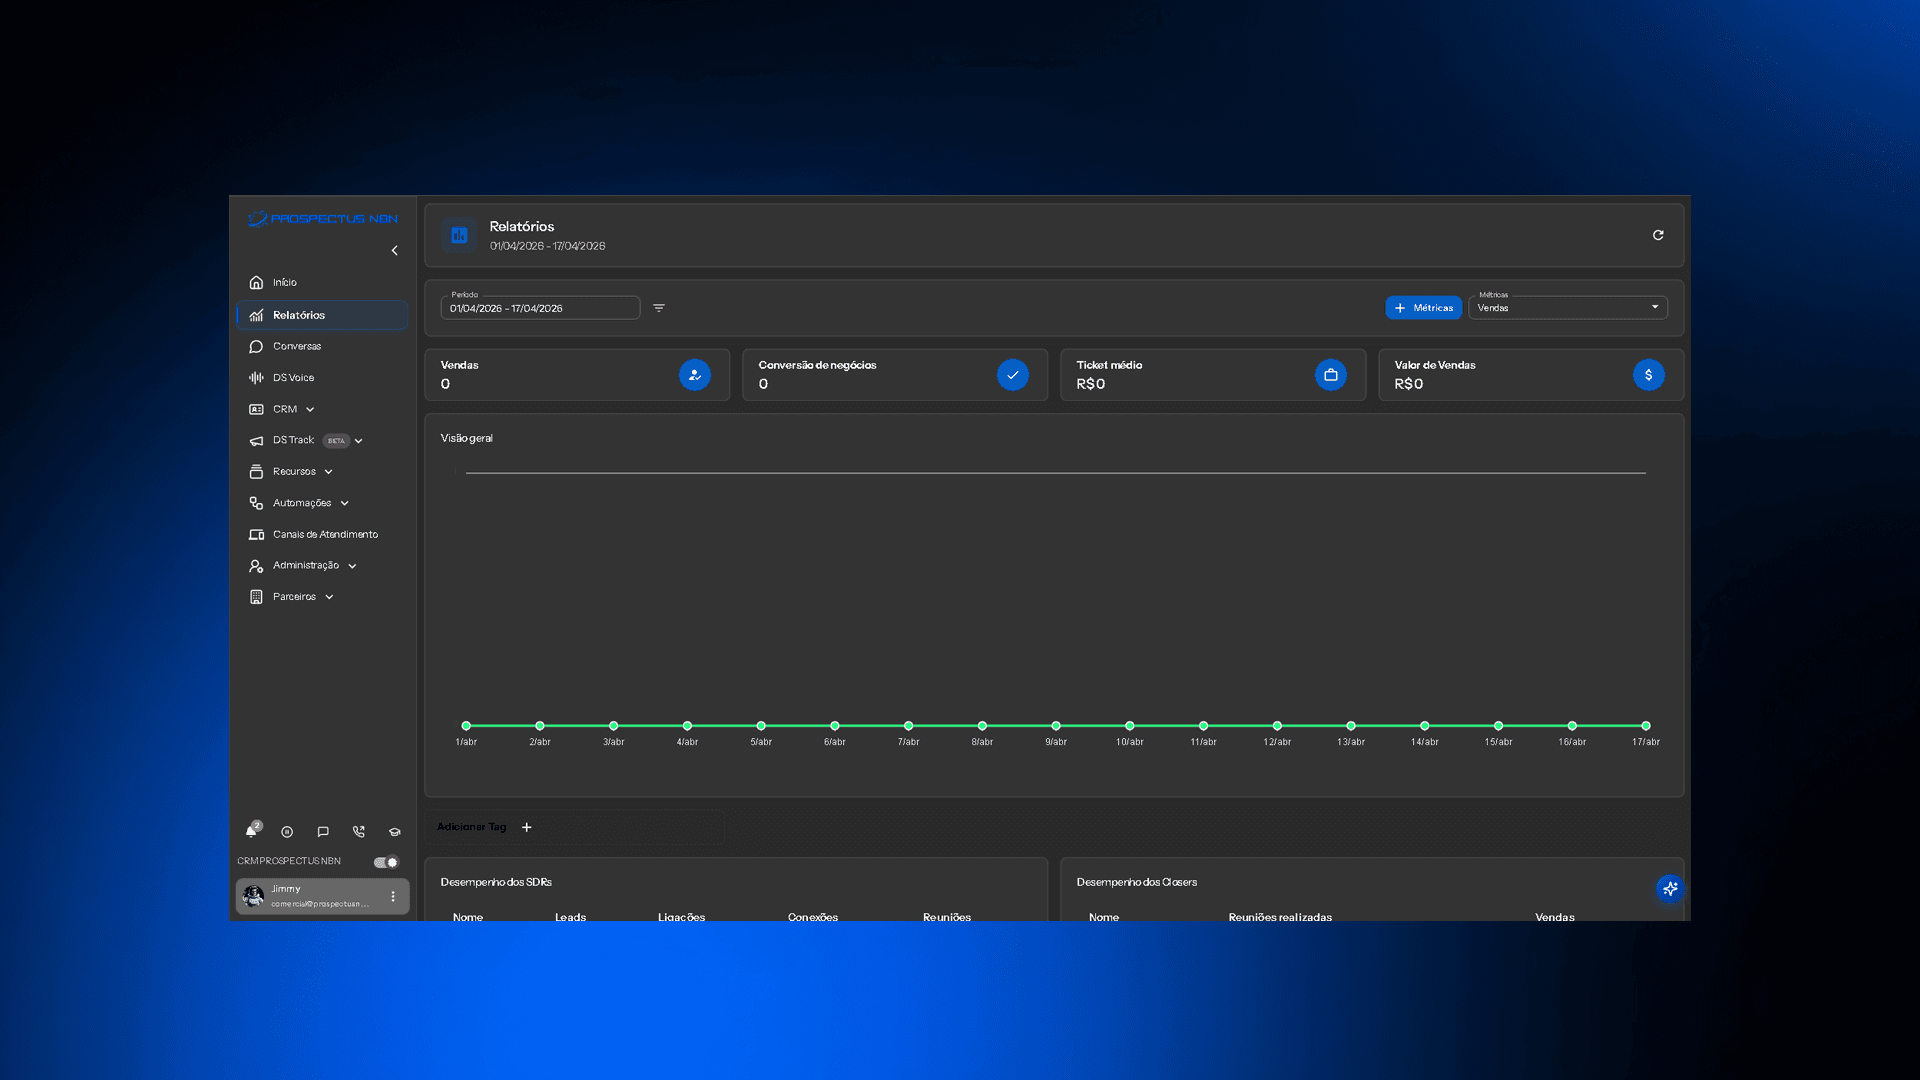Go to Conversas in the sidebar
1920x1080 pixels.
[x=297, y=346]
